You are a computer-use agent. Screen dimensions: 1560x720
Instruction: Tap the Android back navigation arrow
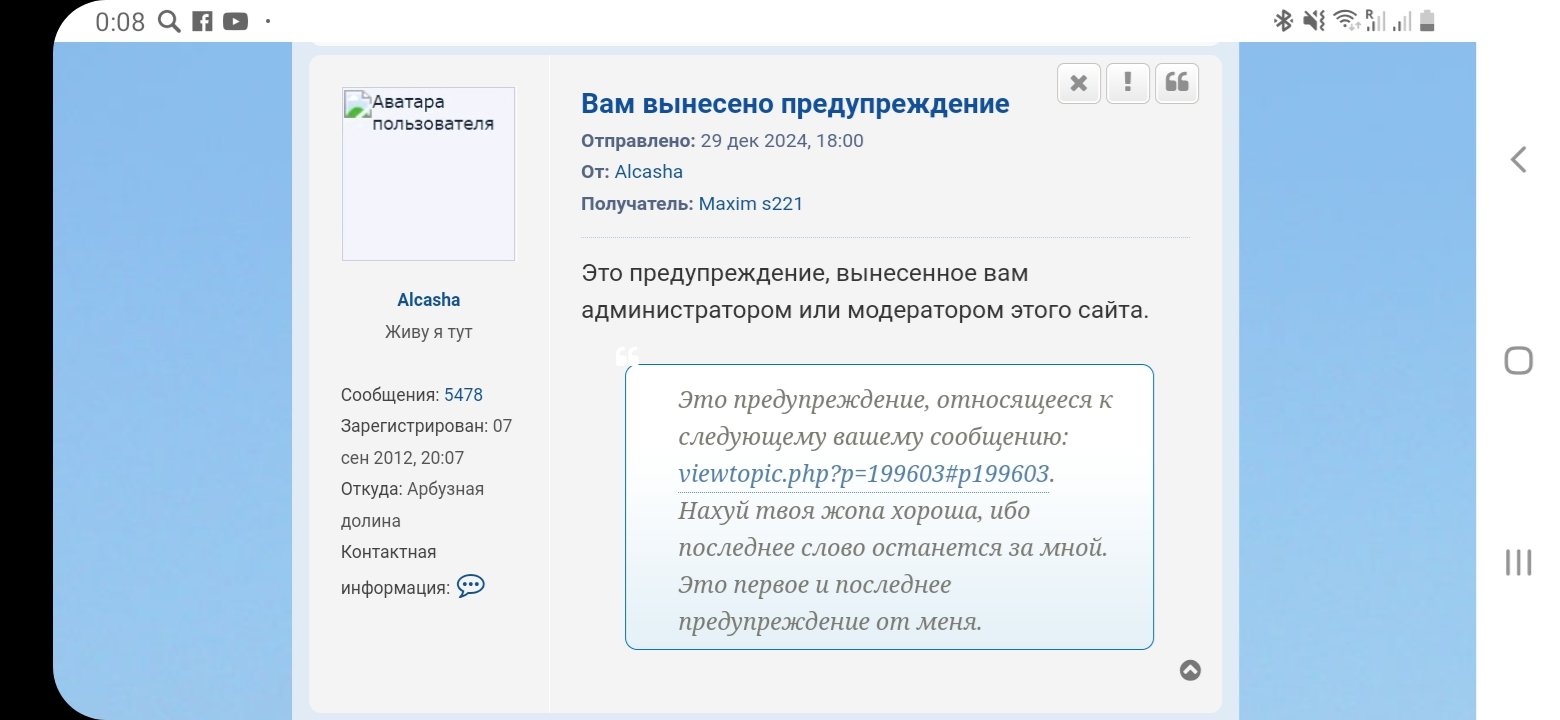pos(1518,160)
